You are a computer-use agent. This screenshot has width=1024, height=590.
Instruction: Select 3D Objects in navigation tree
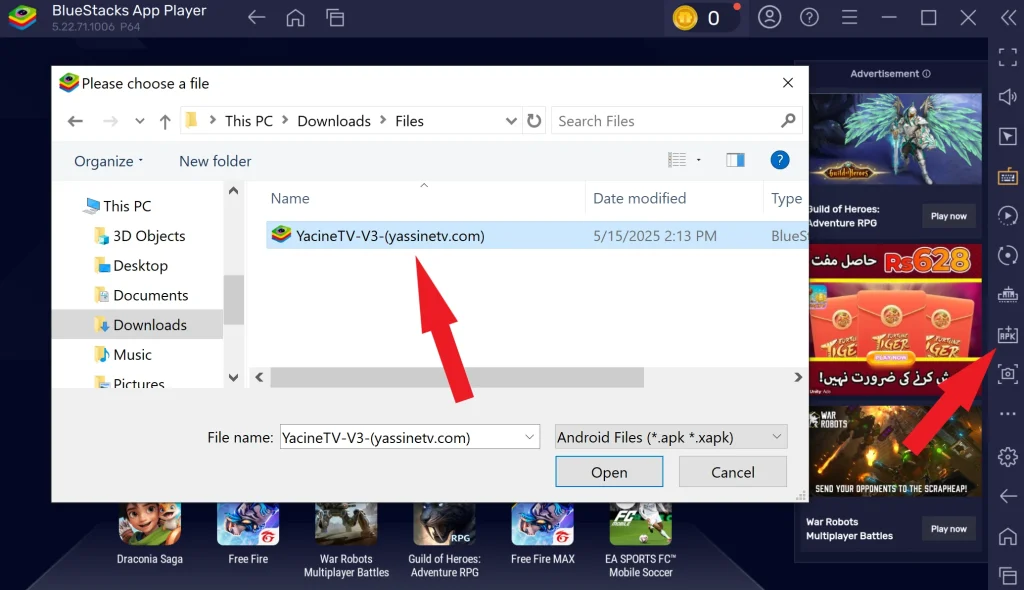[149, 236]
